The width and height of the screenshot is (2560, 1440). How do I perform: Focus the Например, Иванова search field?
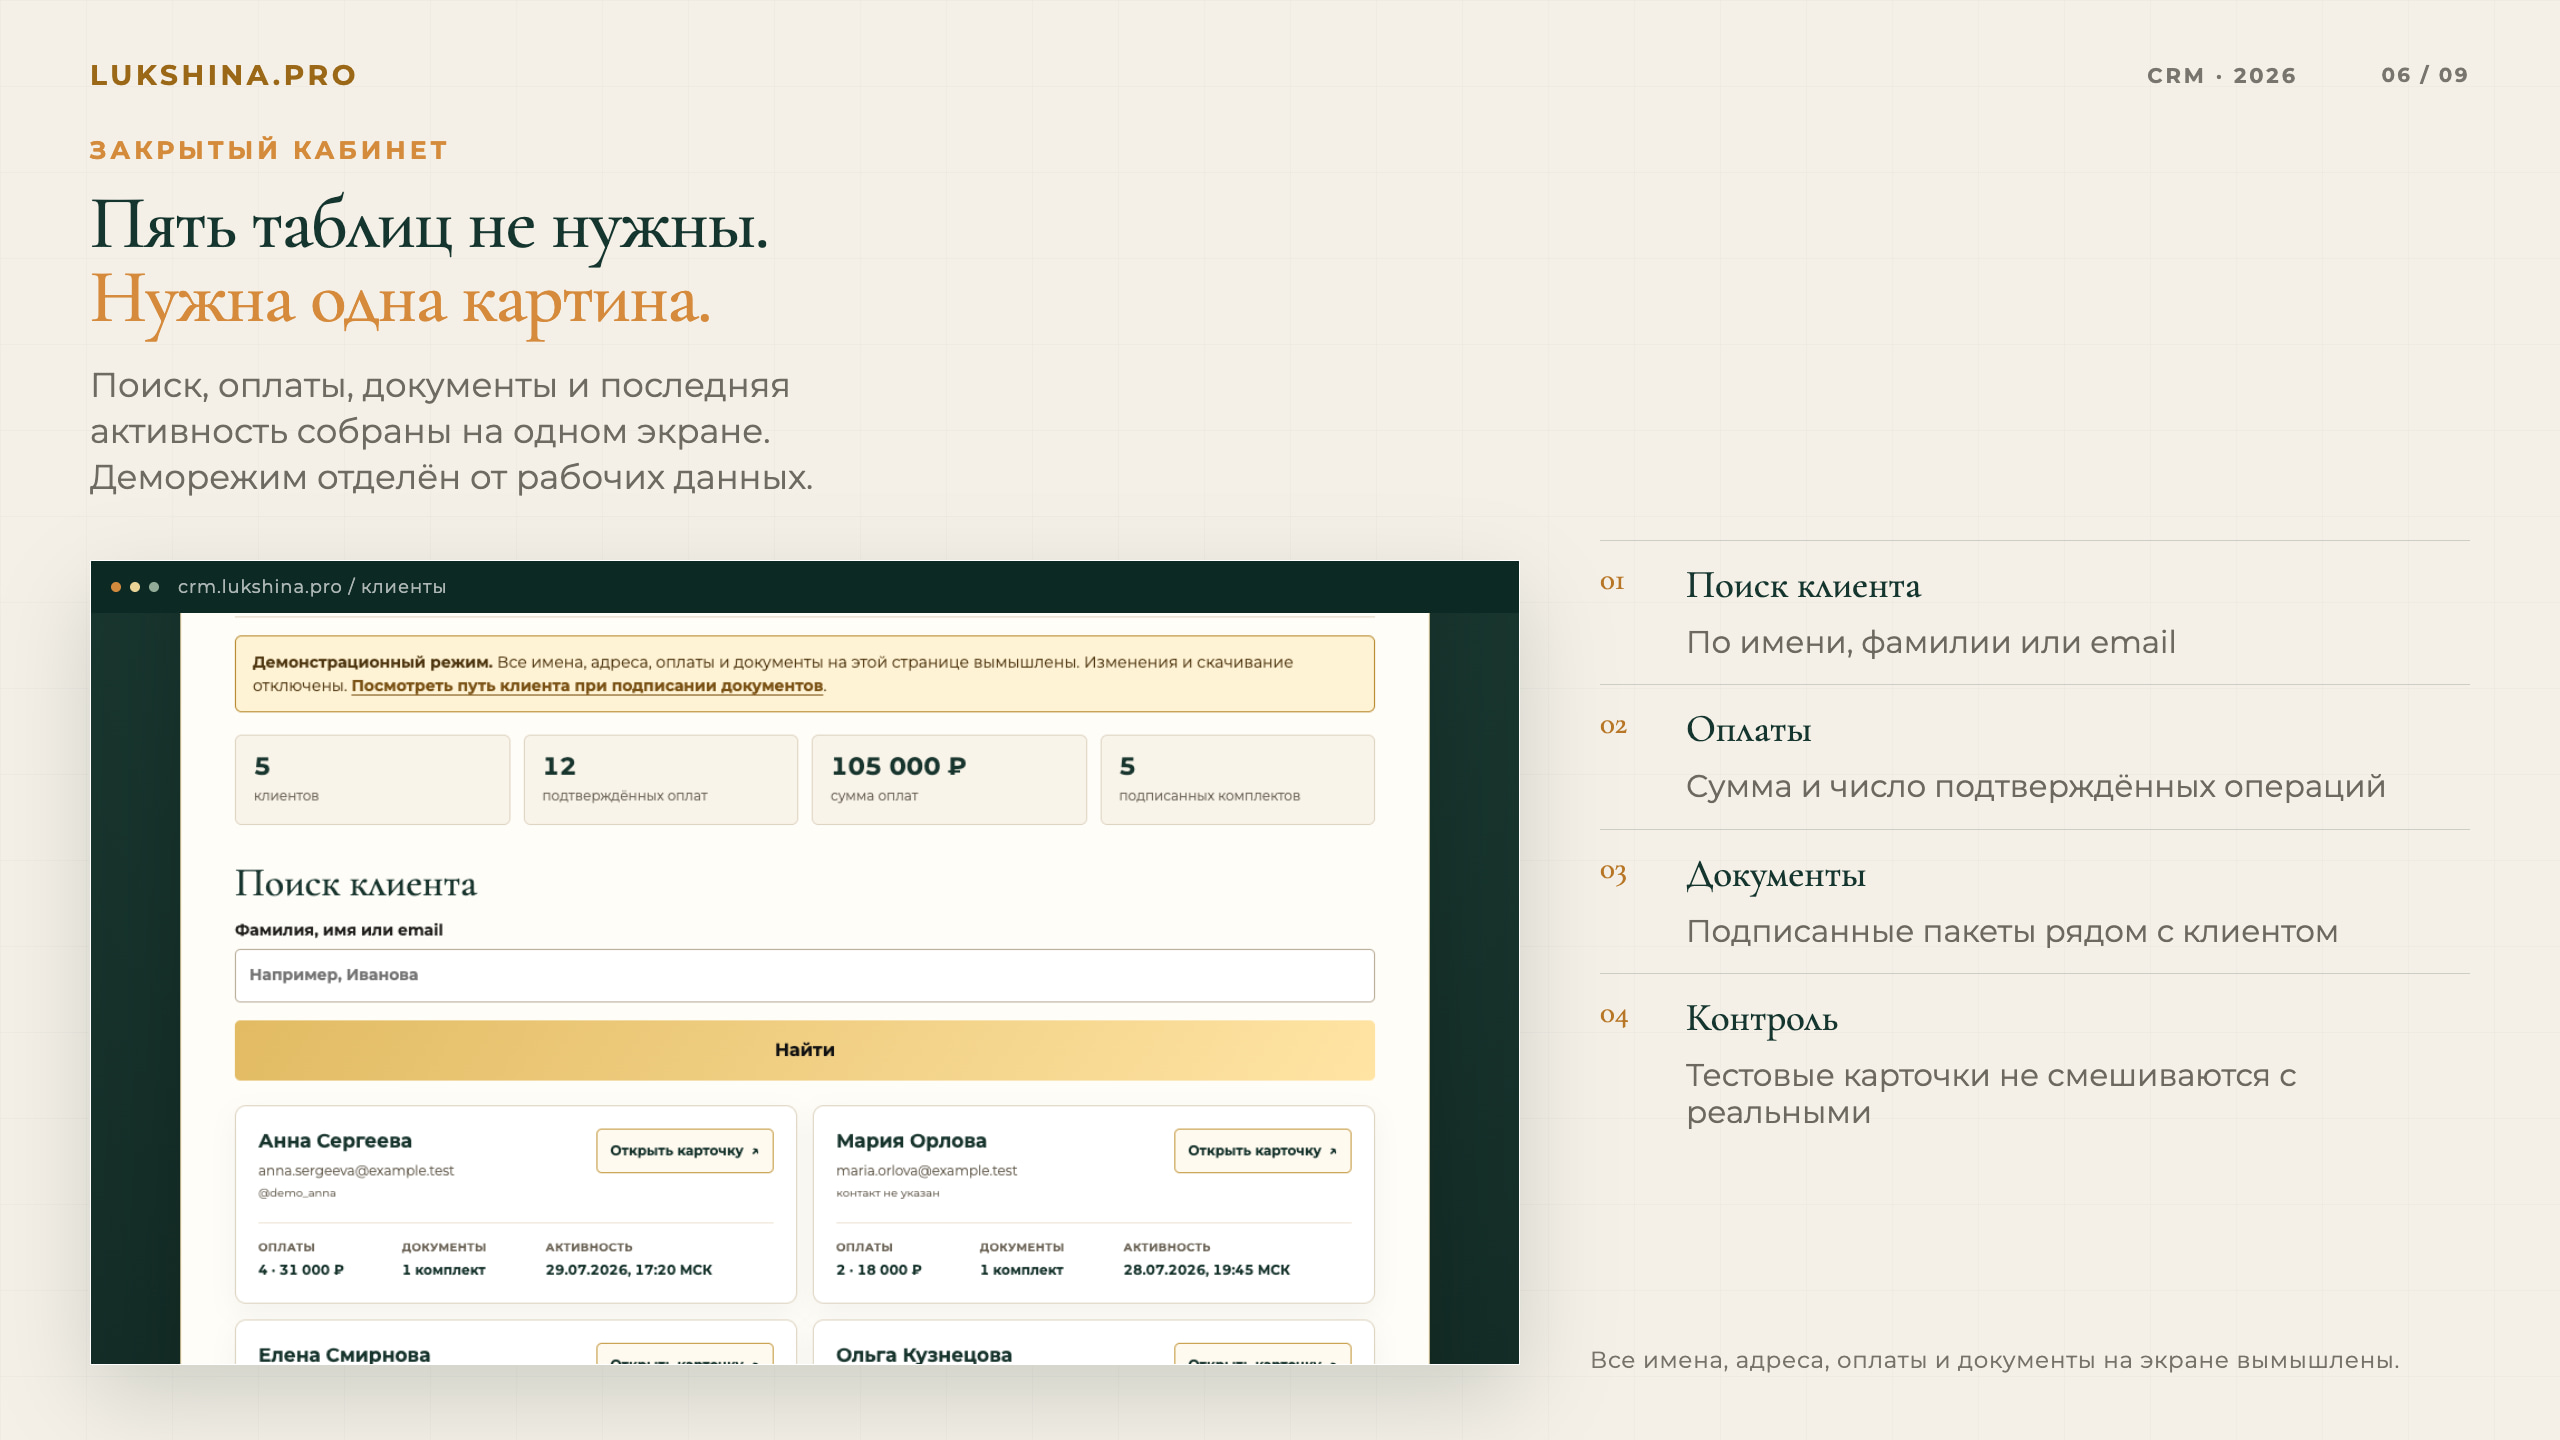coord(804,975)
